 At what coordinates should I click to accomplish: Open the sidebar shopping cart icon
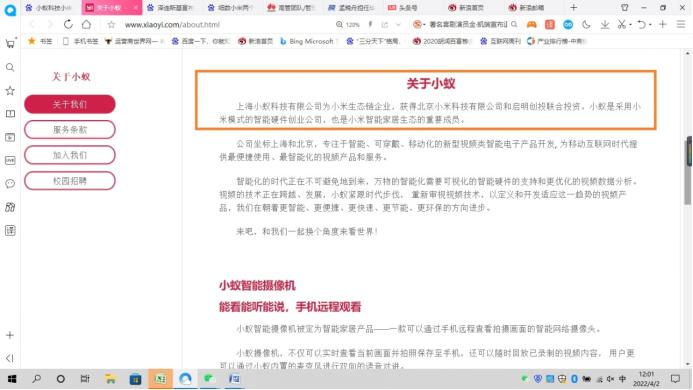[x=10, y=43]
